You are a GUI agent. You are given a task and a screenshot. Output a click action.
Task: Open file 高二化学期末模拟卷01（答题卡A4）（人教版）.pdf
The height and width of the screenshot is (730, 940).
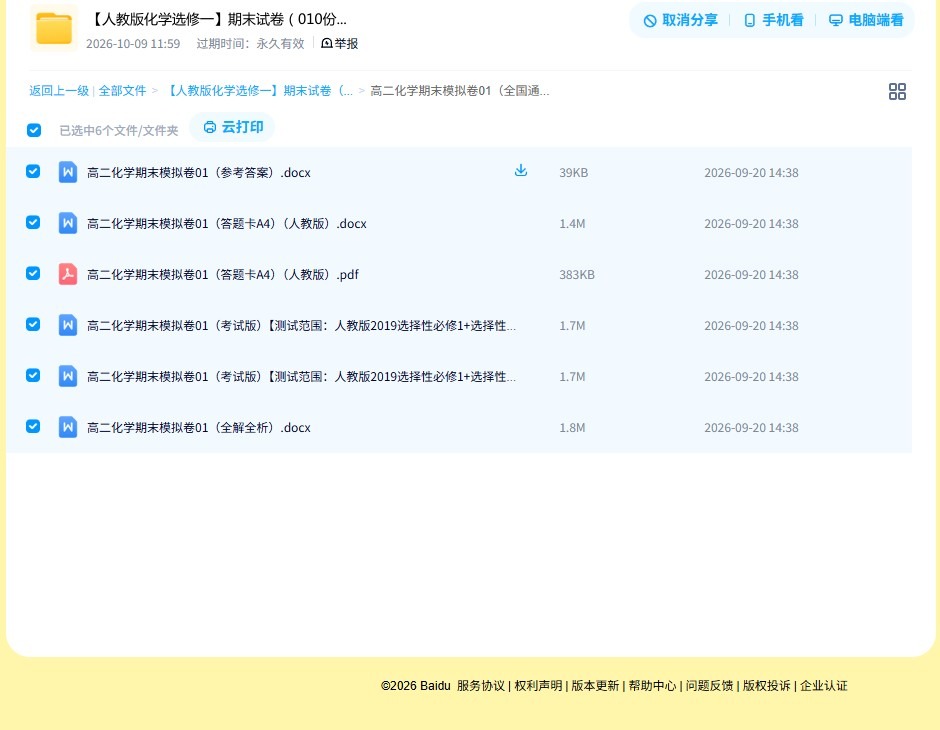coord(222,274)
